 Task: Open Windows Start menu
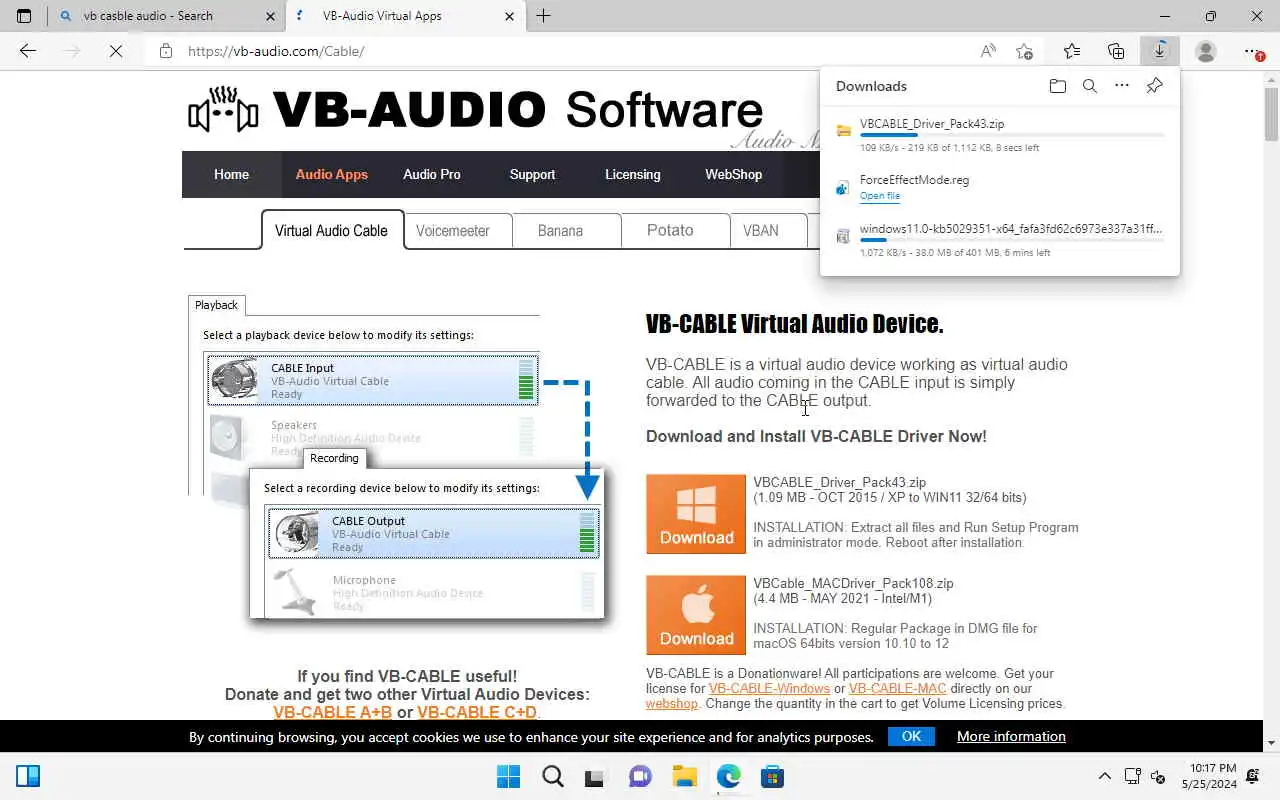click(x=508, y=776)
